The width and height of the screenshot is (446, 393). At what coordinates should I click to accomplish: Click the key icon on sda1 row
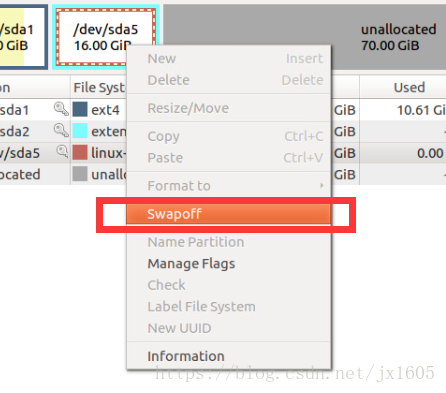[61, 109]
